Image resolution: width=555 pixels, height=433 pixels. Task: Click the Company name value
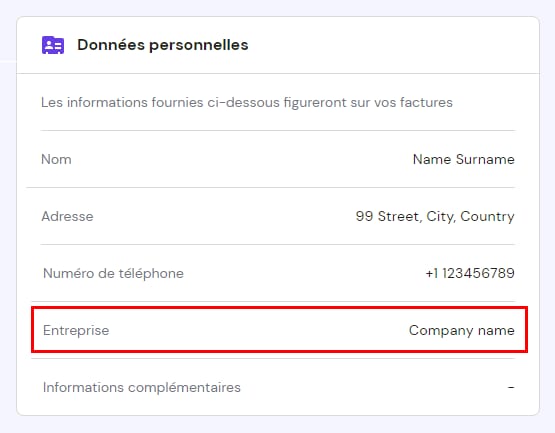coord(462,330)
